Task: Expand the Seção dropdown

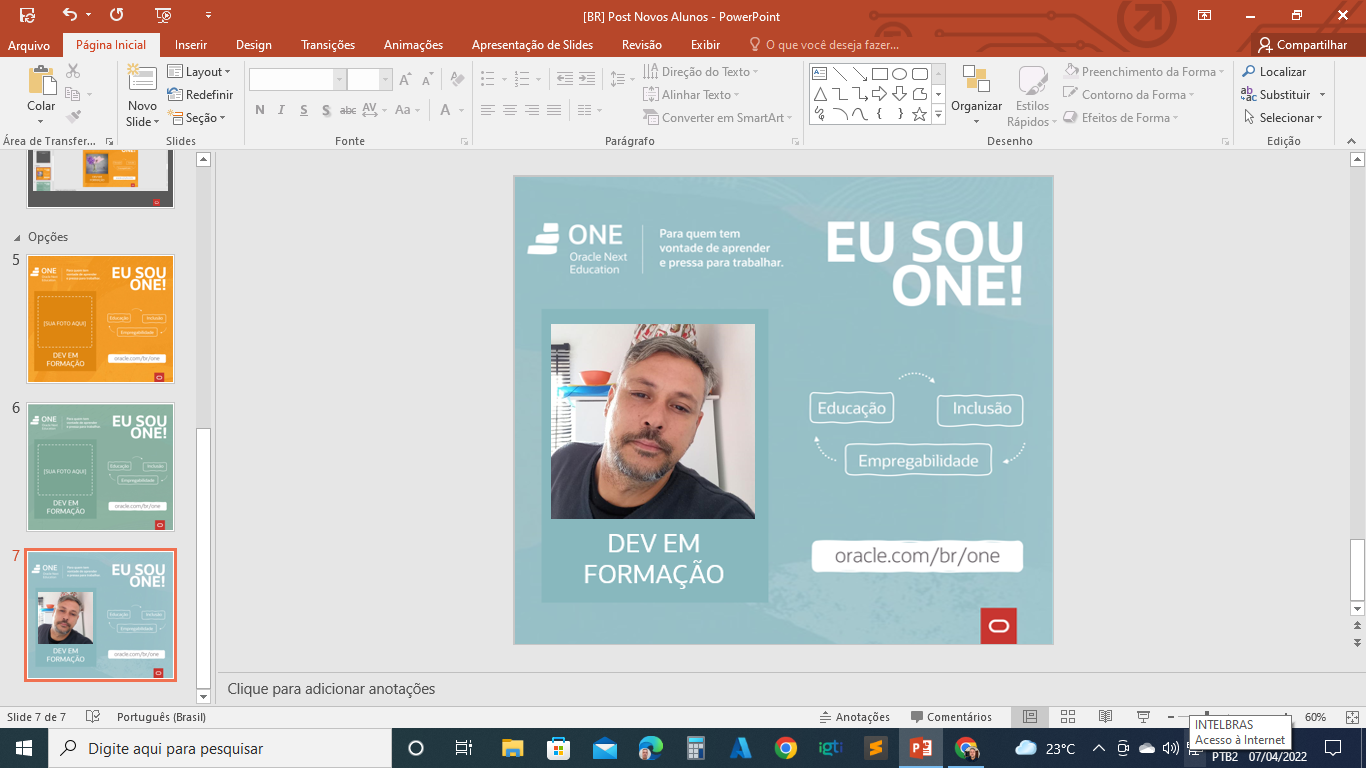Action: click(197, 118)
